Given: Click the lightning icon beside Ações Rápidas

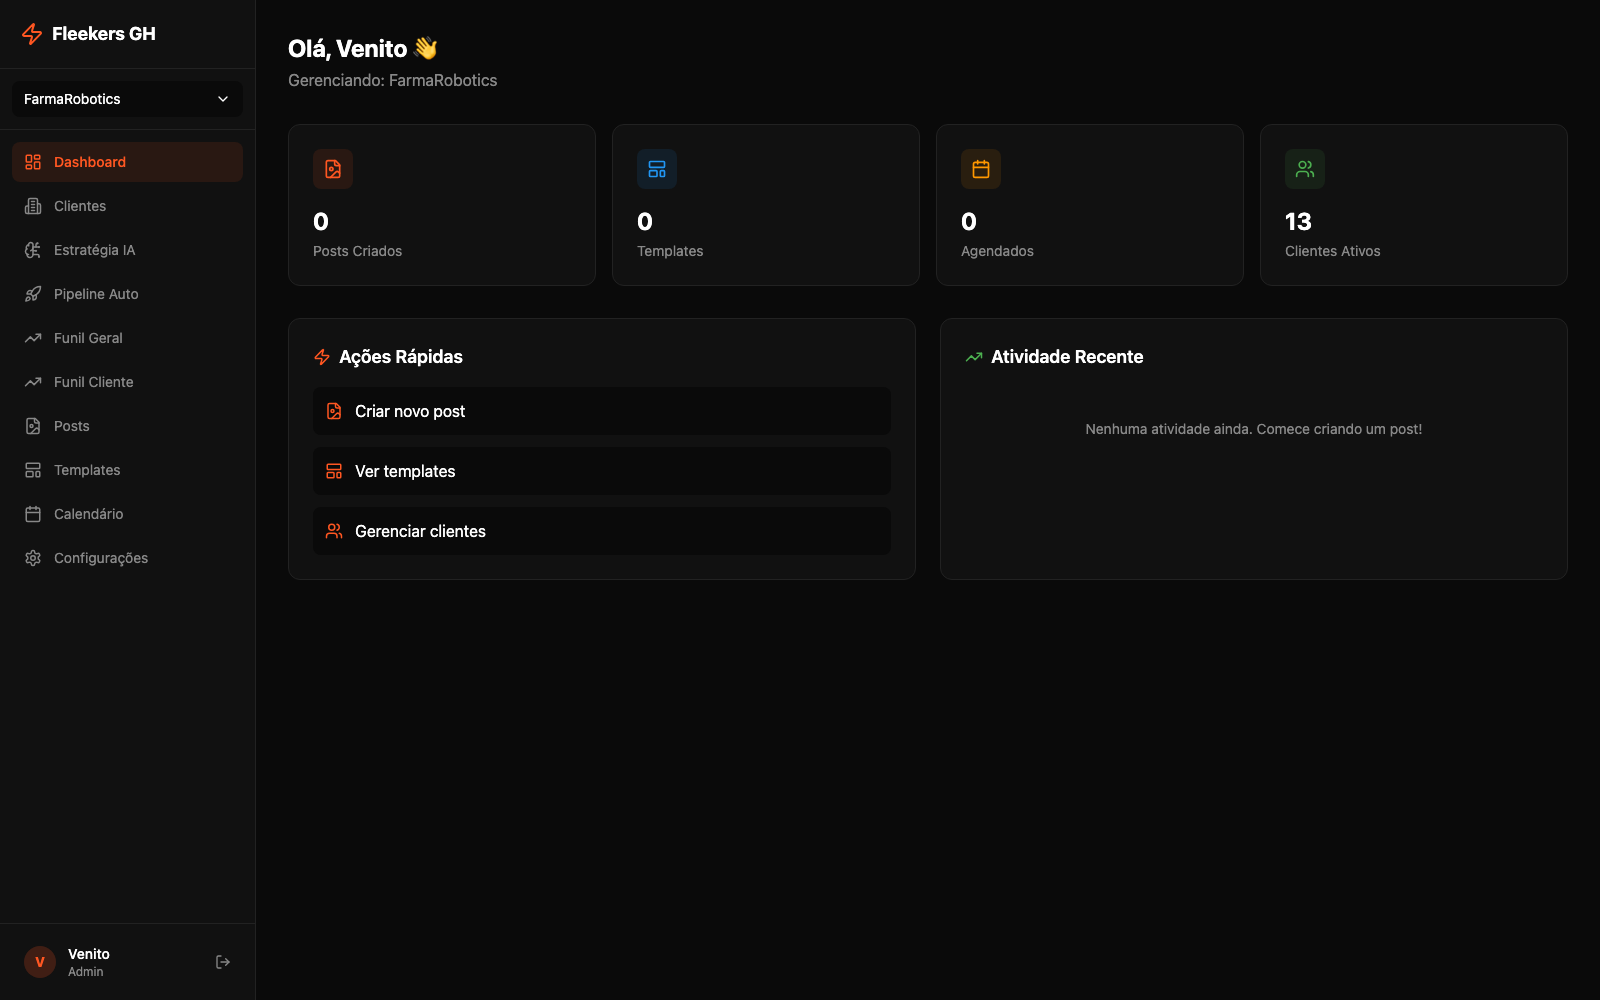Looking at the screenshot, I should point(322,357).
